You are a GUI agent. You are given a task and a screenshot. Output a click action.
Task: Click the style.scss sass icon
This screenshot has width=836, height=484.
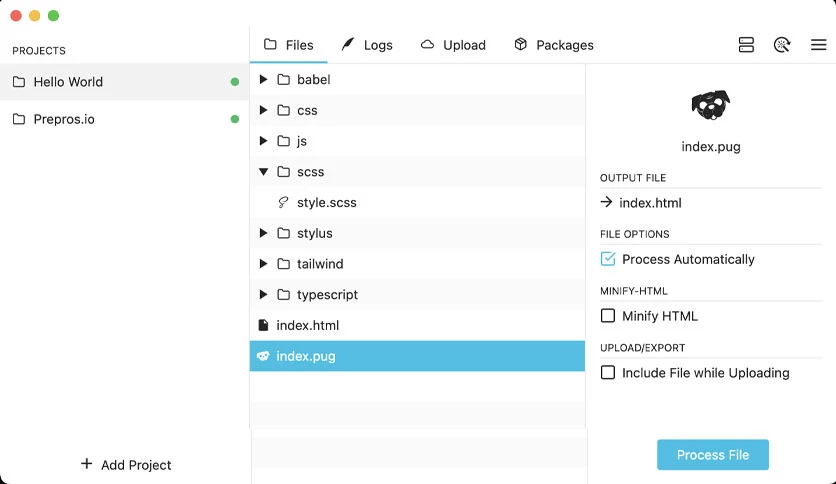tap(283, 203)
